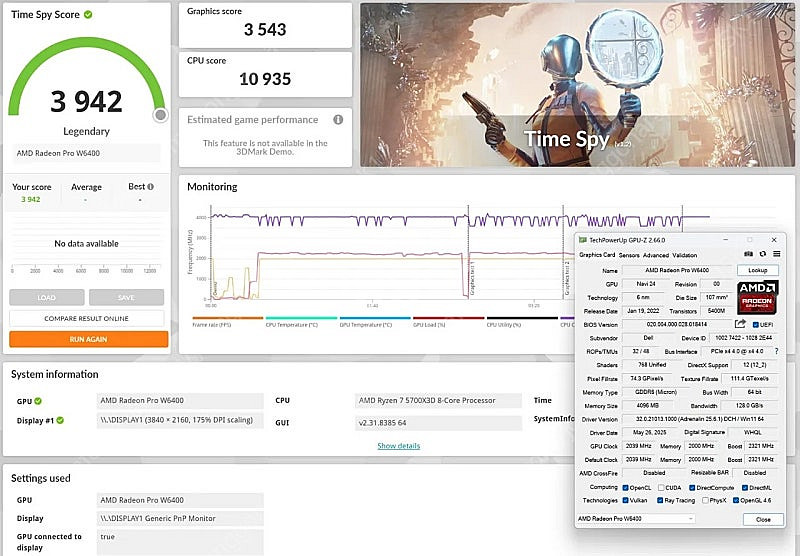Click the gray knob on the score gauge
This screenshot has width=800, height=556.
pyautogui.click(x=160, y=115)
